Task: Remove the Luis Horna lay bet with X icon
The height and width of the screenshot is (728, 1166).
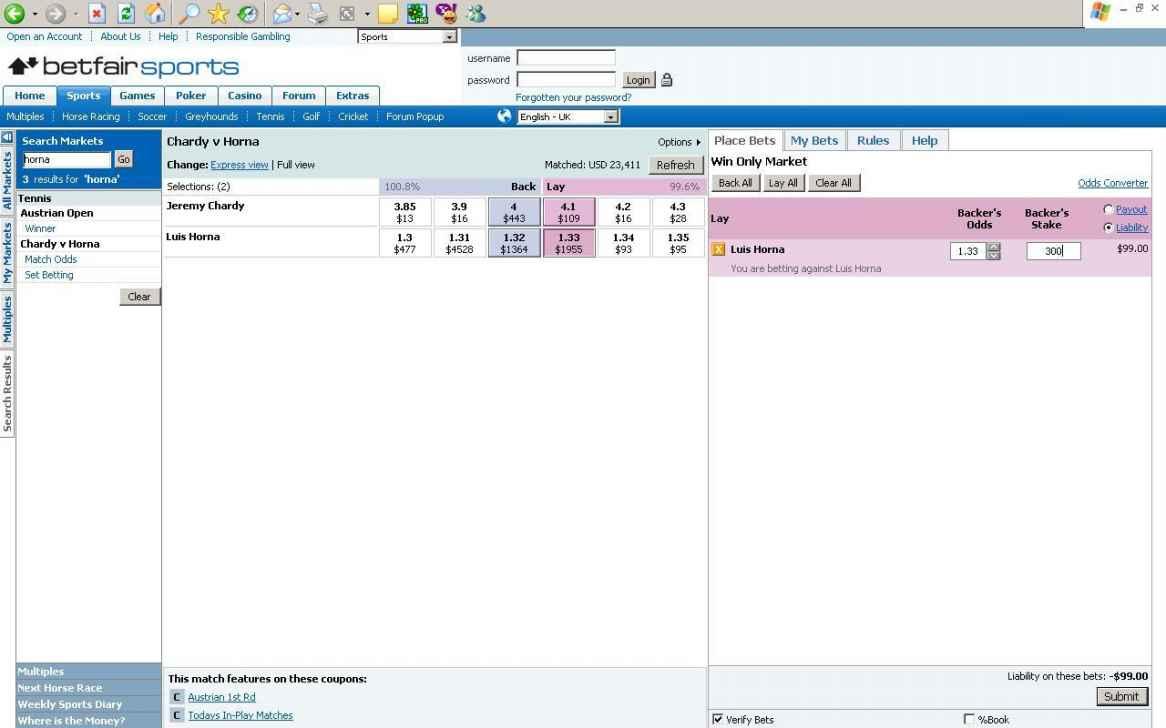Action: click(x=718, y=250)
